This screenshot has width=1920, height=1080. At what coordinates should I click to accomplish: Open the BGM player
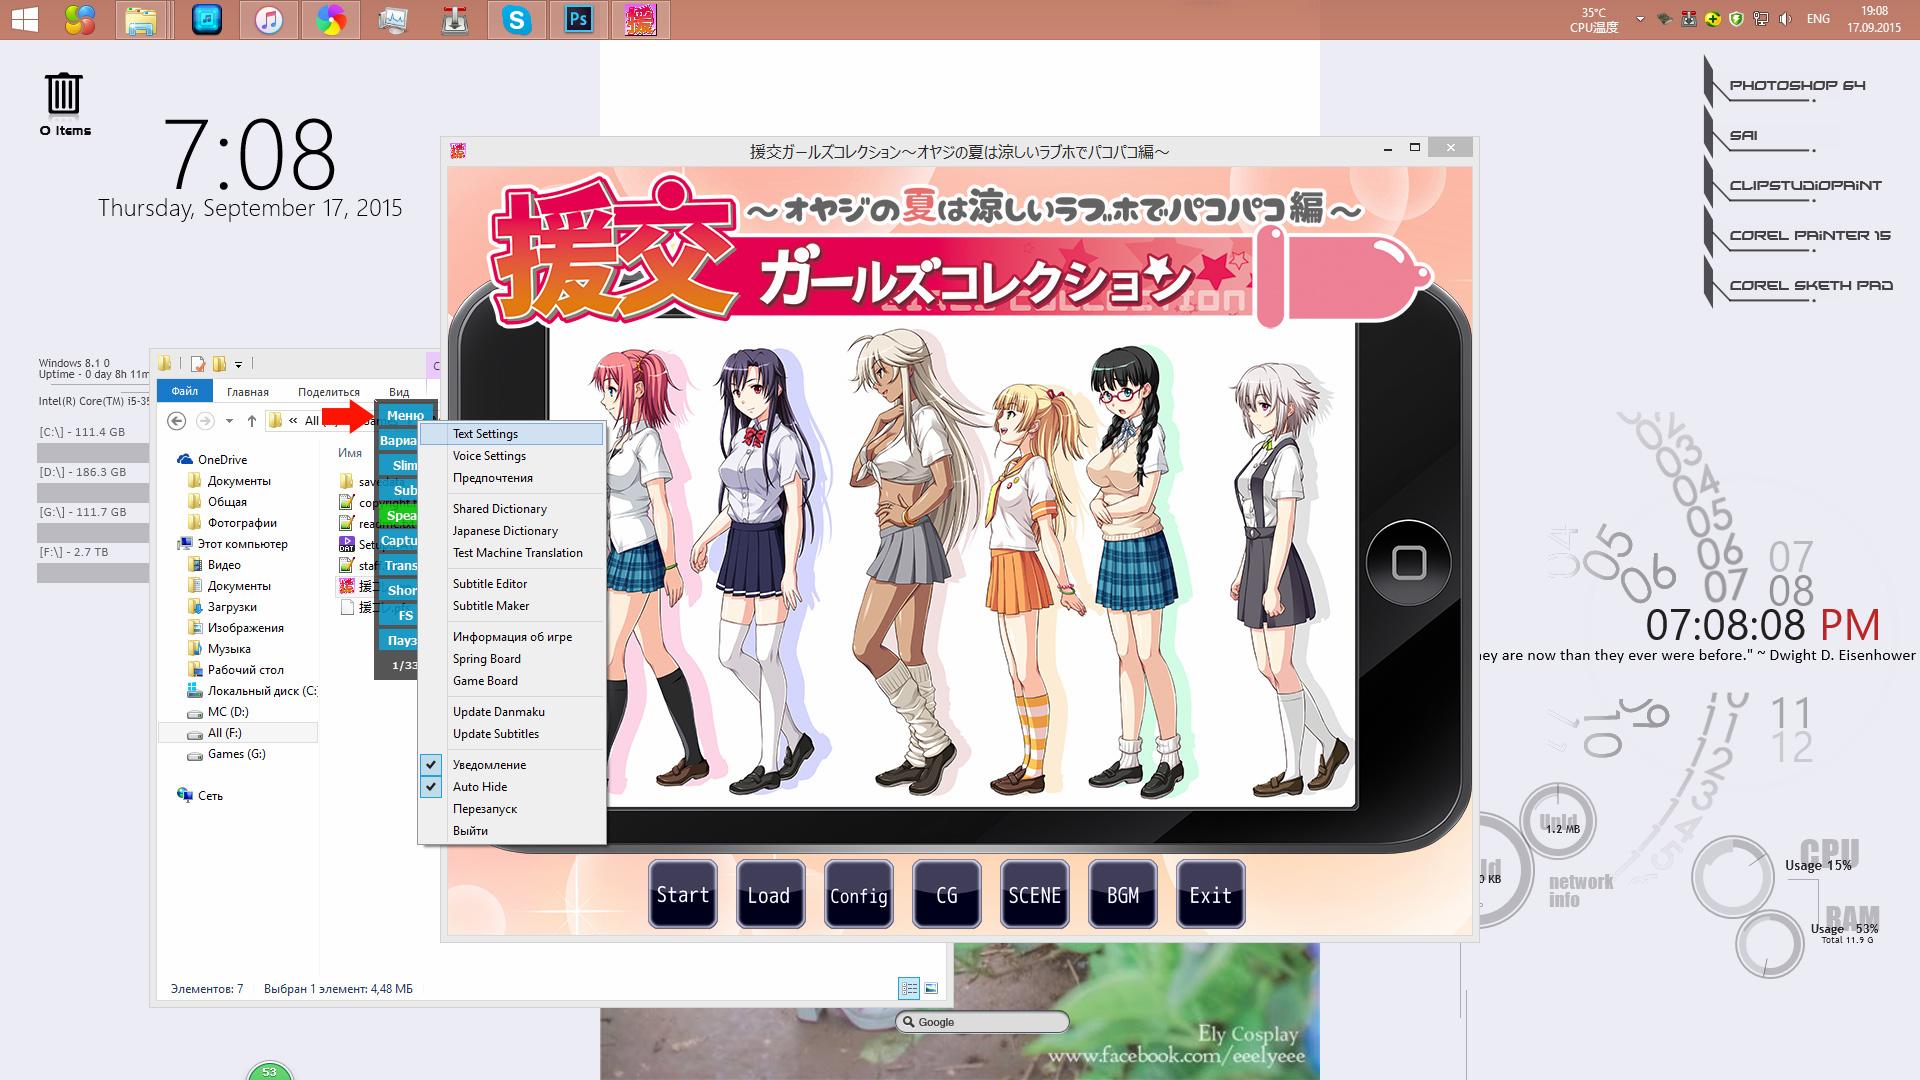1122,895
